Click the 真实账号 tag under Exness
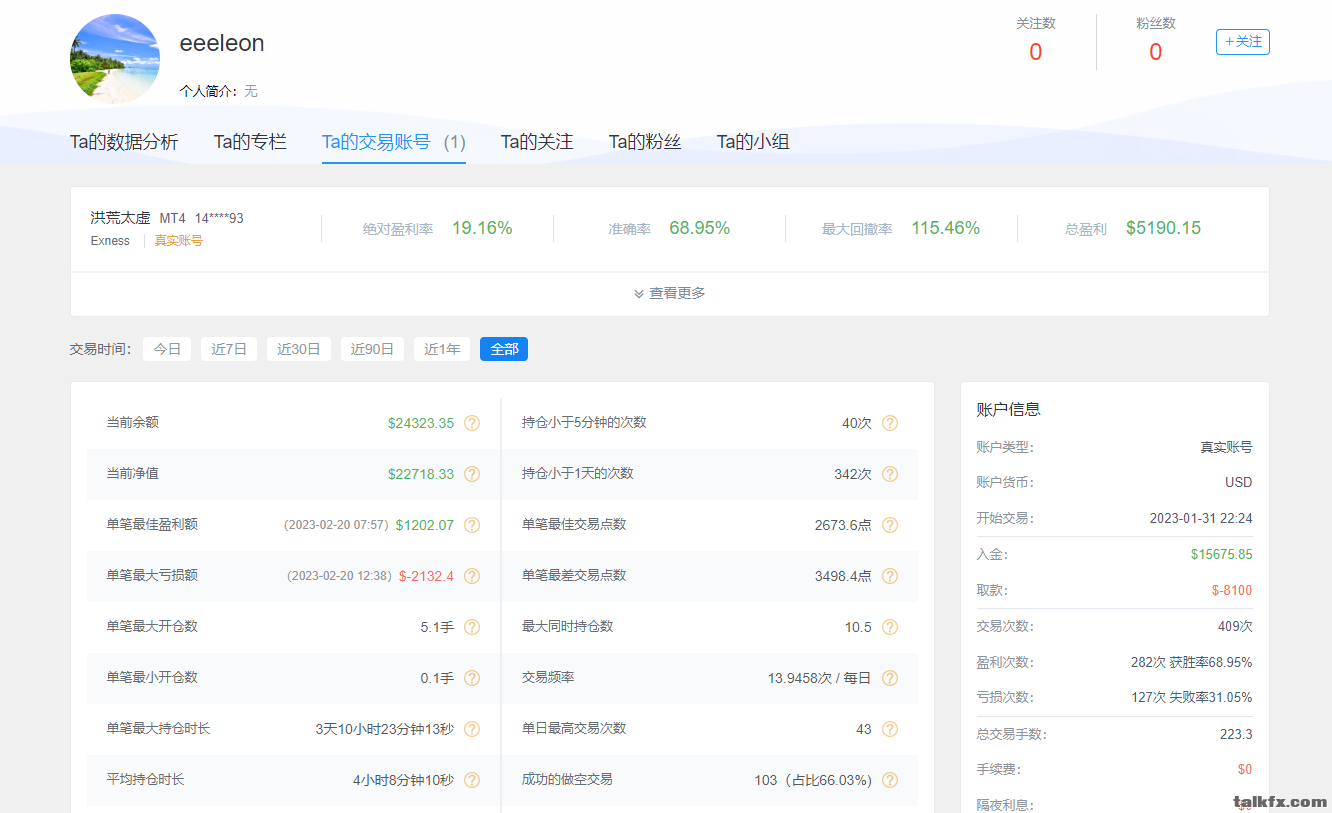The image size is (1332, 813). pos(178,241)
